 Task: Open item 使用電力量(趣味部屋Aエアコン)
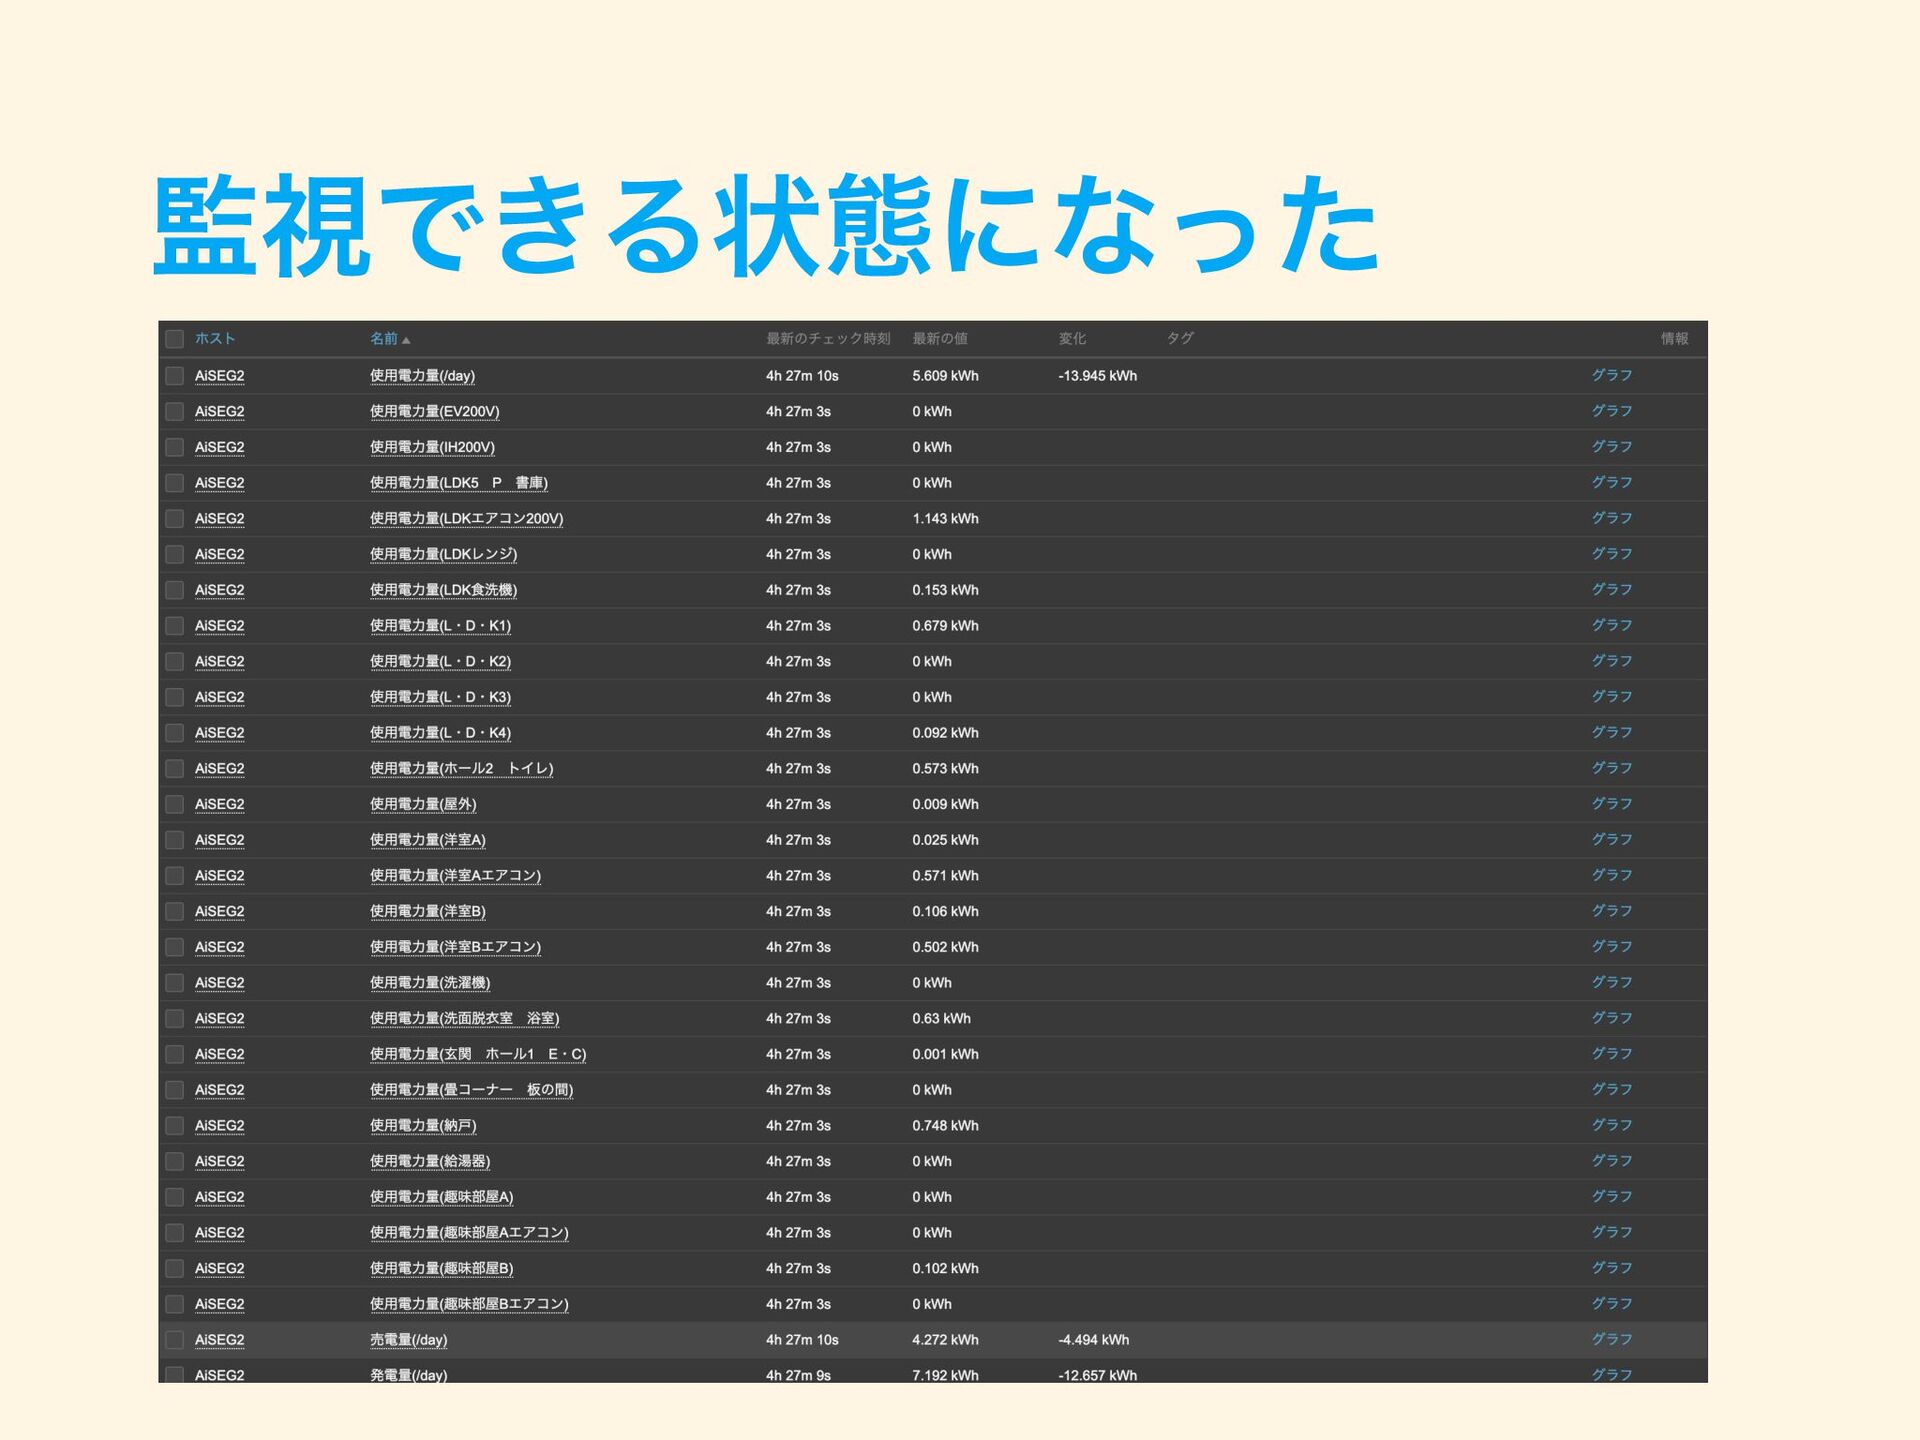click(x=469, y=1233)
